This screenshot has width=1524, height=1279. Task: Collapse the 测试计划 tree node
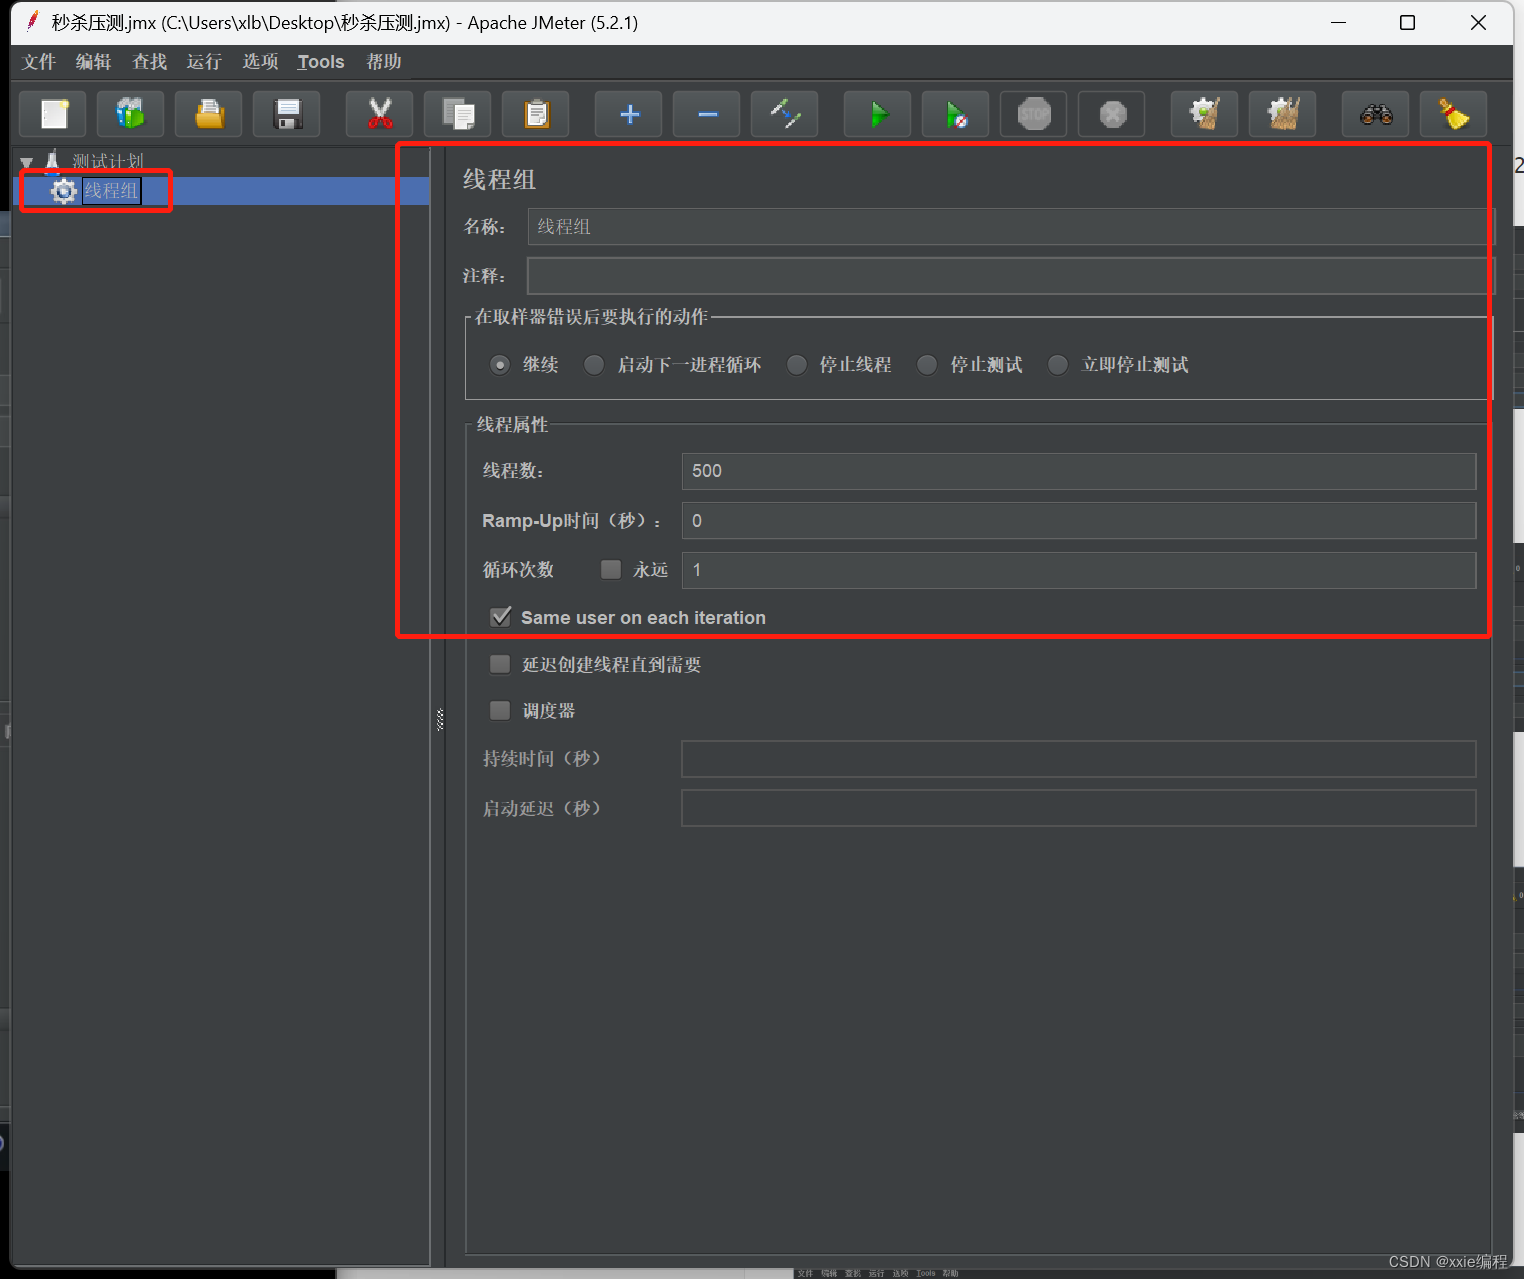pos(27,162)
